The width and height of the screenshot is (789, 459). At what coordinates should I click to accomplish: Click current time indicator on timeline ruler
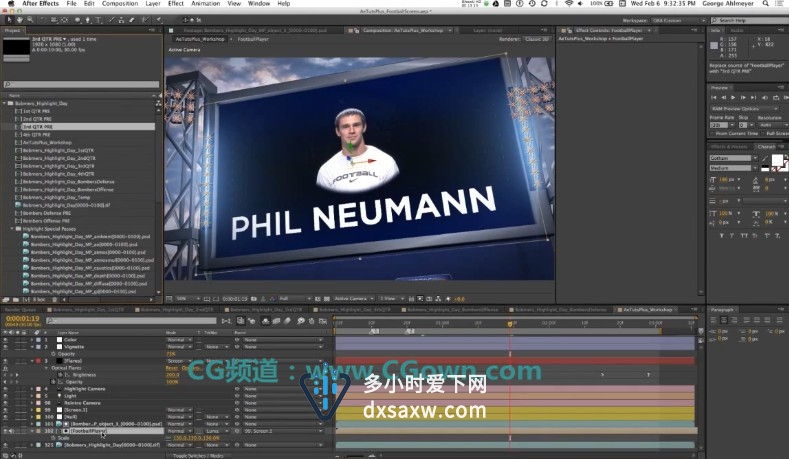pyautogui.click(x=510, y=324)
